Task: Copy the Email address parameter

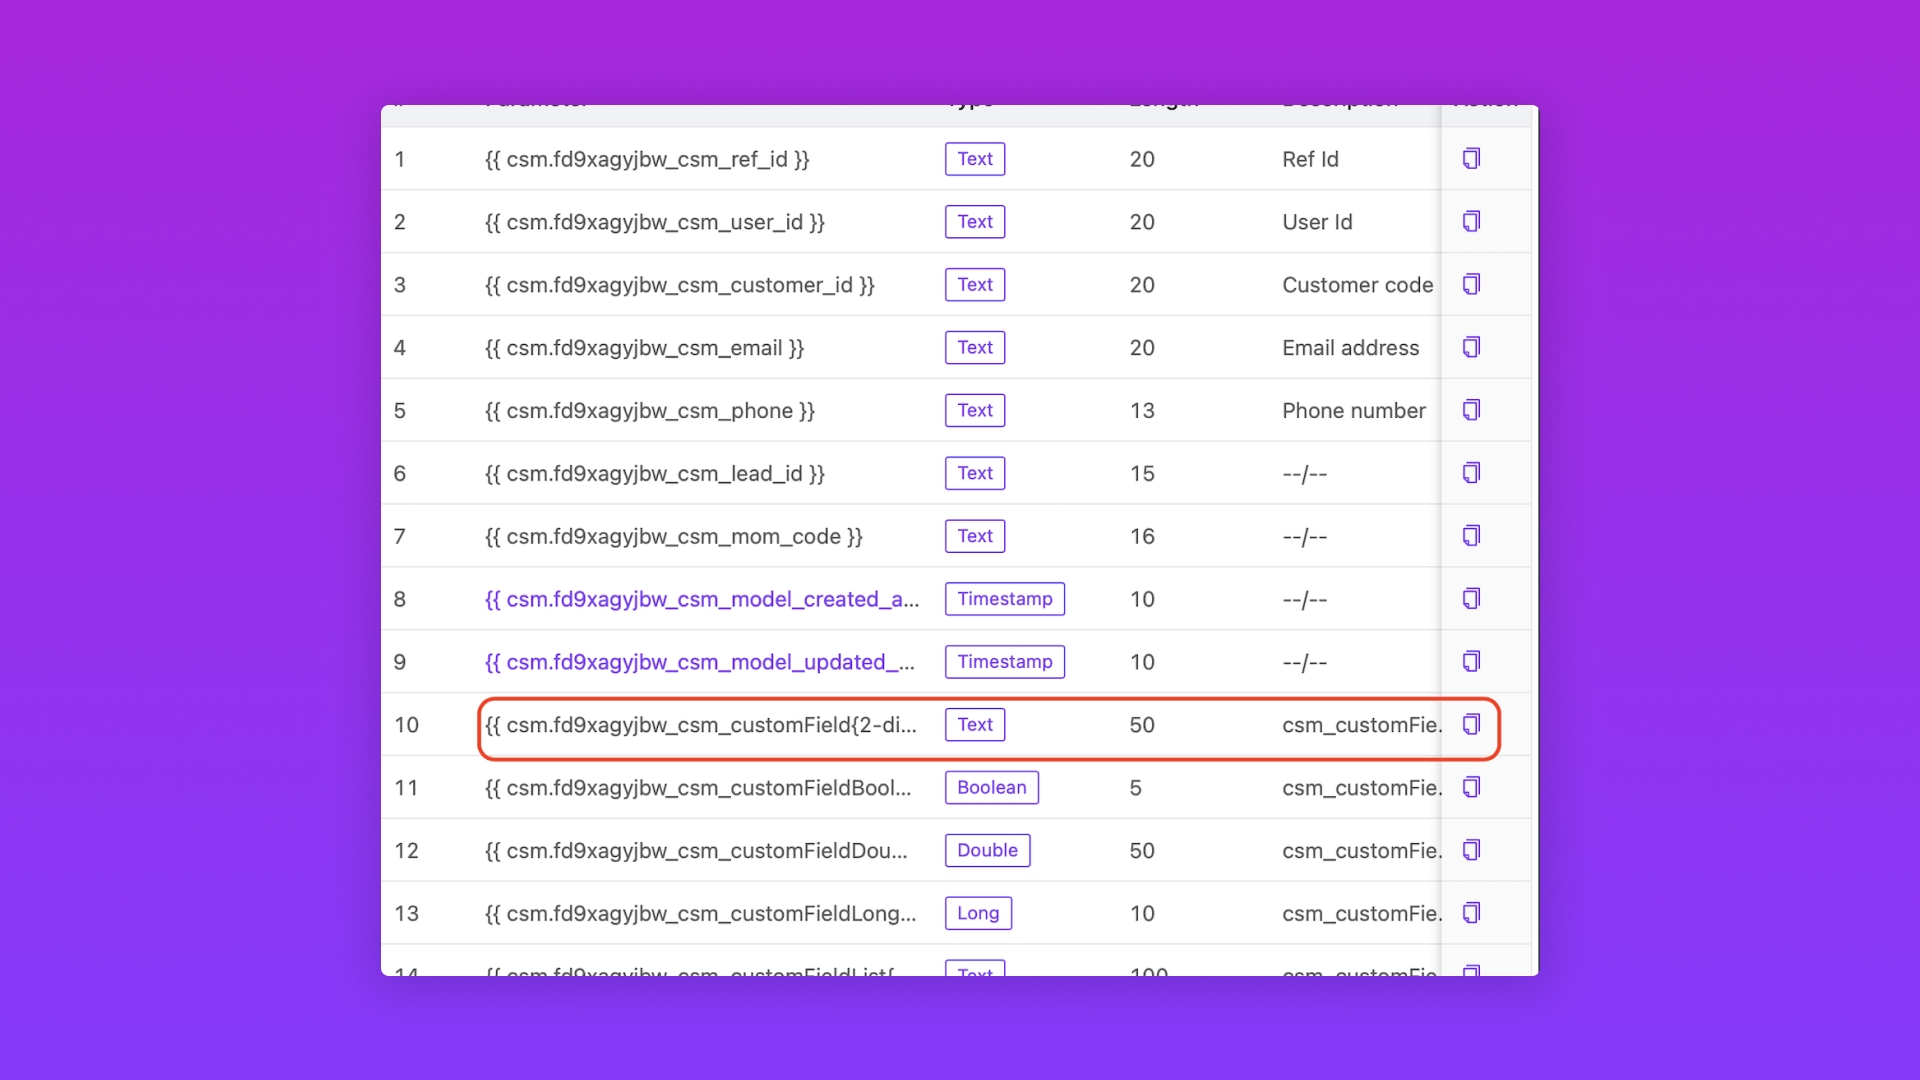Action: 1471,348
